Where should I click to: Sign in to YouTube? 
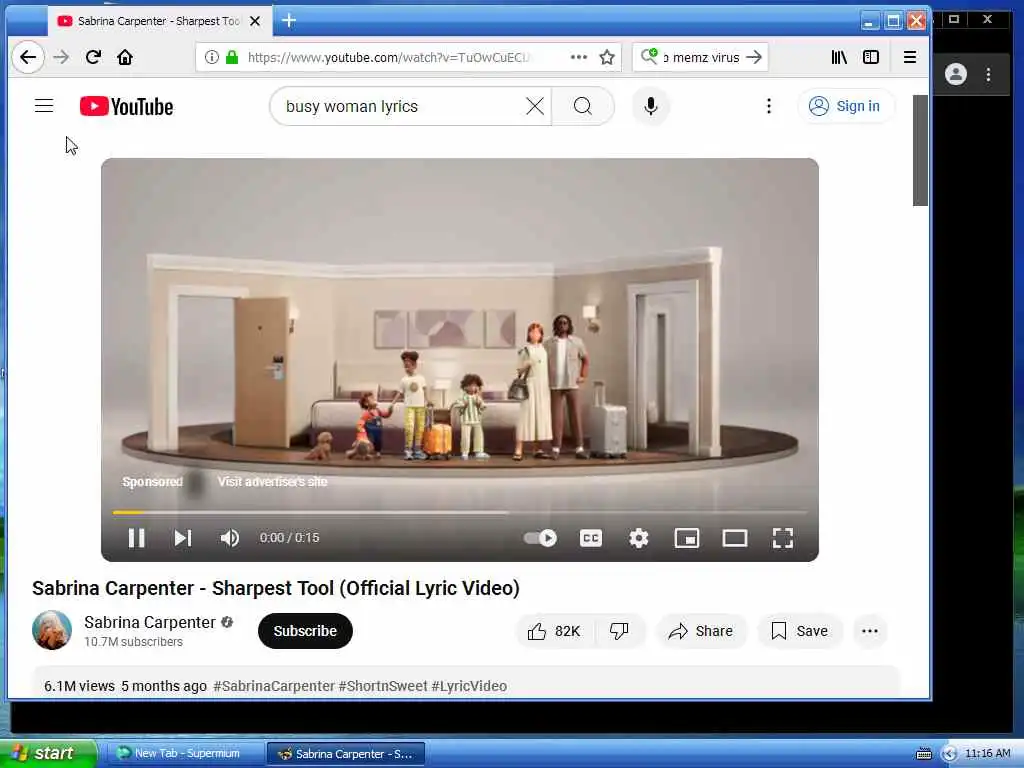tap(845, 106)
